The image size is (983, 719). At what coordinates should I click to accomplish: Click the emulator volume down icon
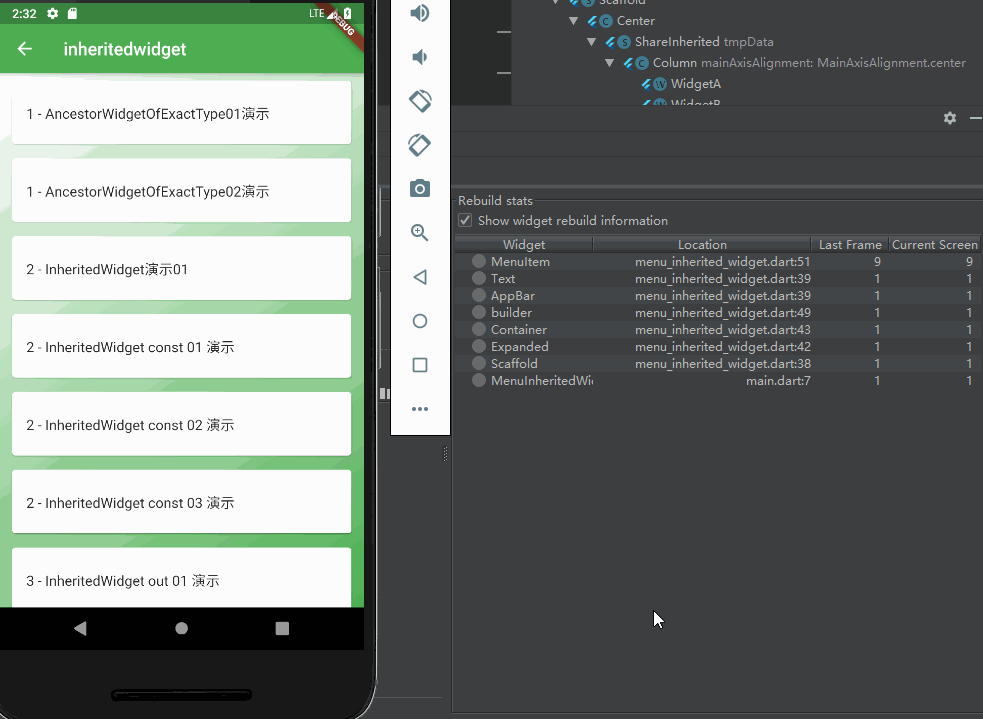(419, 57)
